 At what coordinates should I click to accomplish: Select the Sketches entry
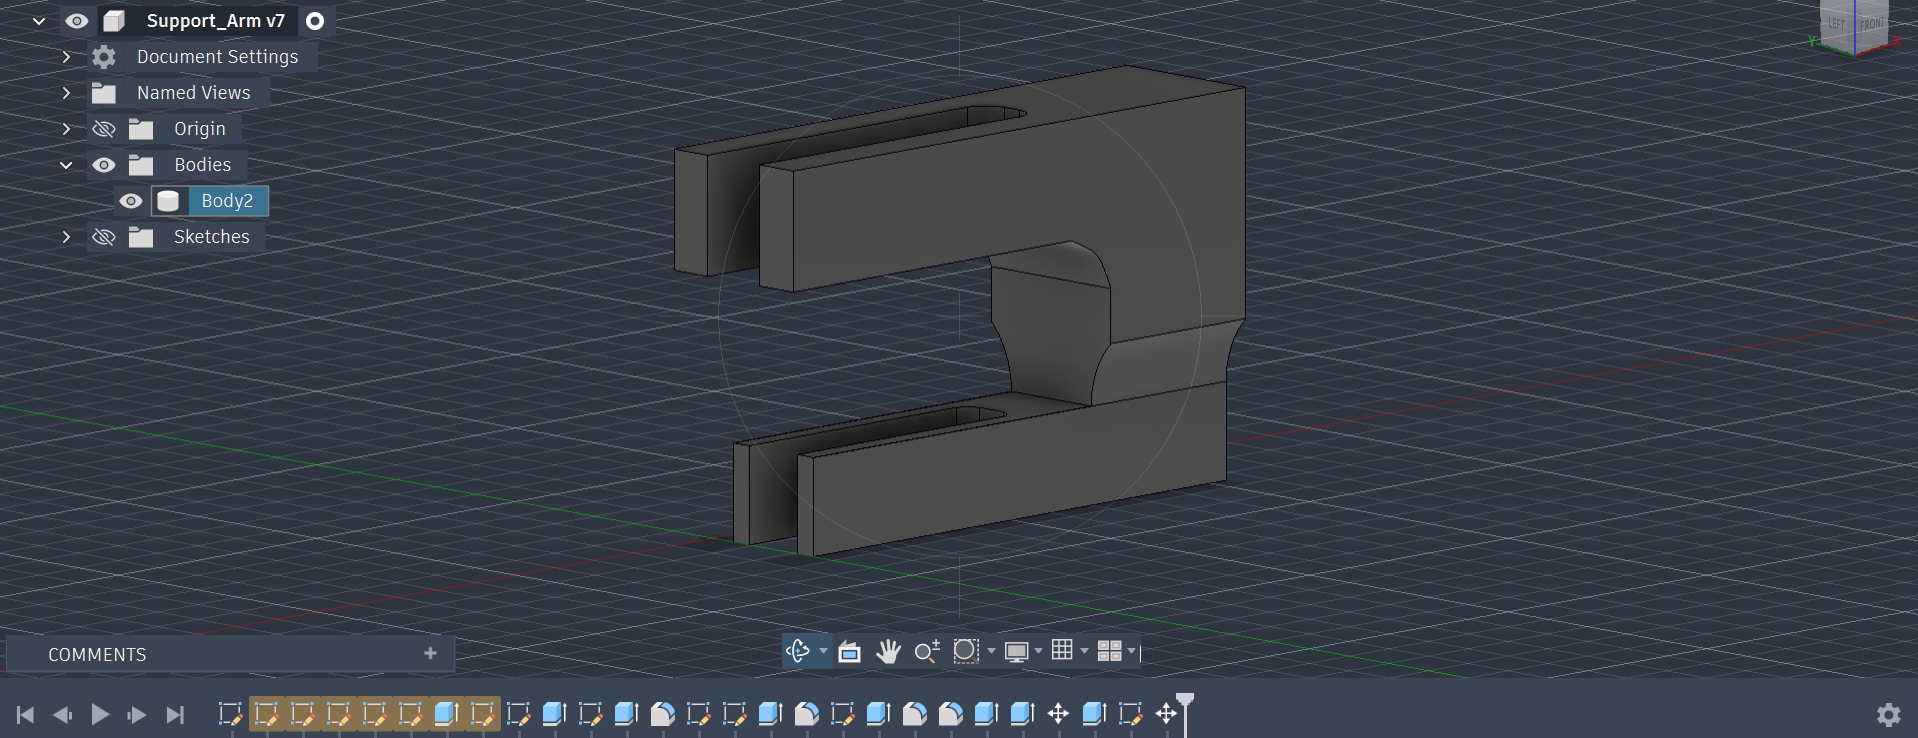[x=211, y=237]
